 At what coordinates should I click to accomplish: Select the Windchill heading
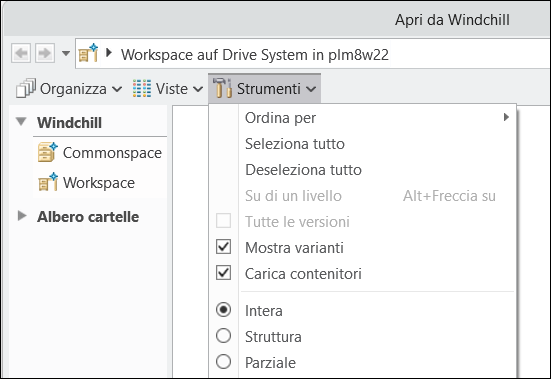(x=70, y=123)
